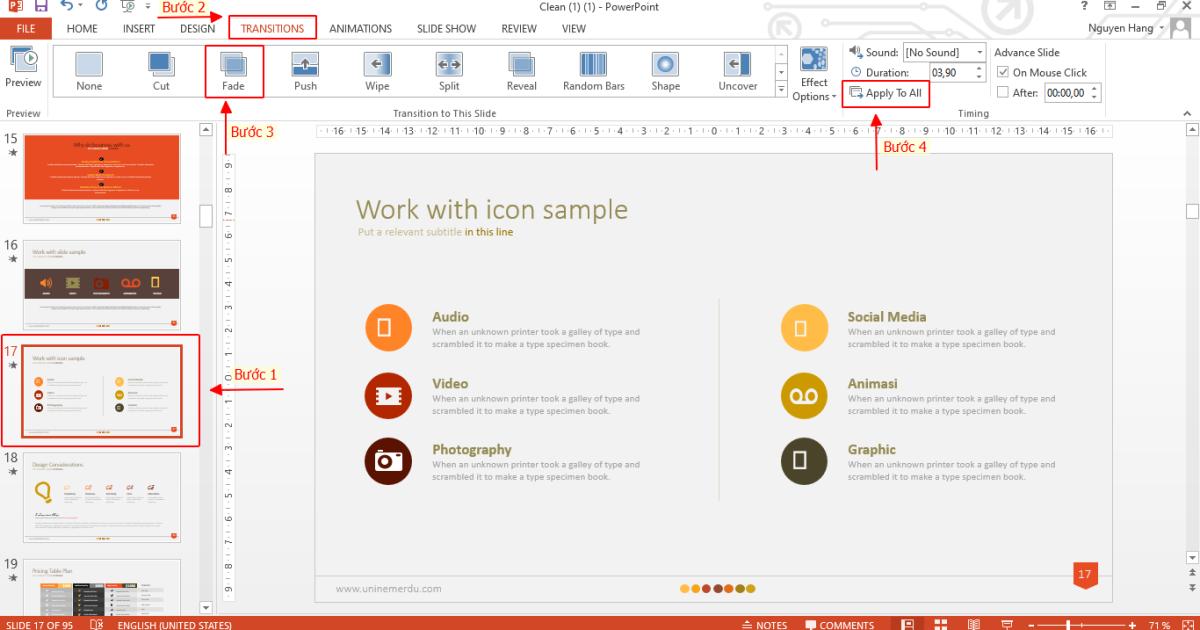Uncheck On Mouse Click
Screen dimensions: 1200x630
pyautogui.click(x=1002, y=72)
